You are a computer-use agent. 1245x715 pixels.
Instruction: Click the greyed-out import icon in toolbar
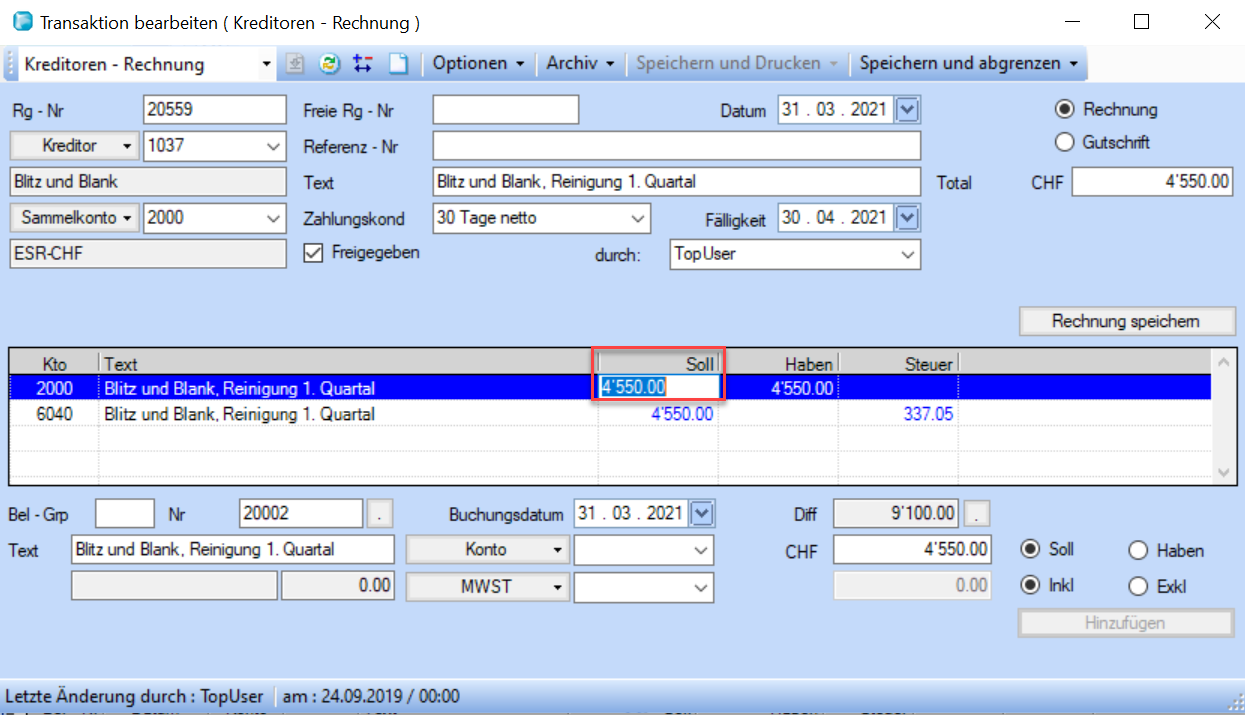tap(295, 64)
